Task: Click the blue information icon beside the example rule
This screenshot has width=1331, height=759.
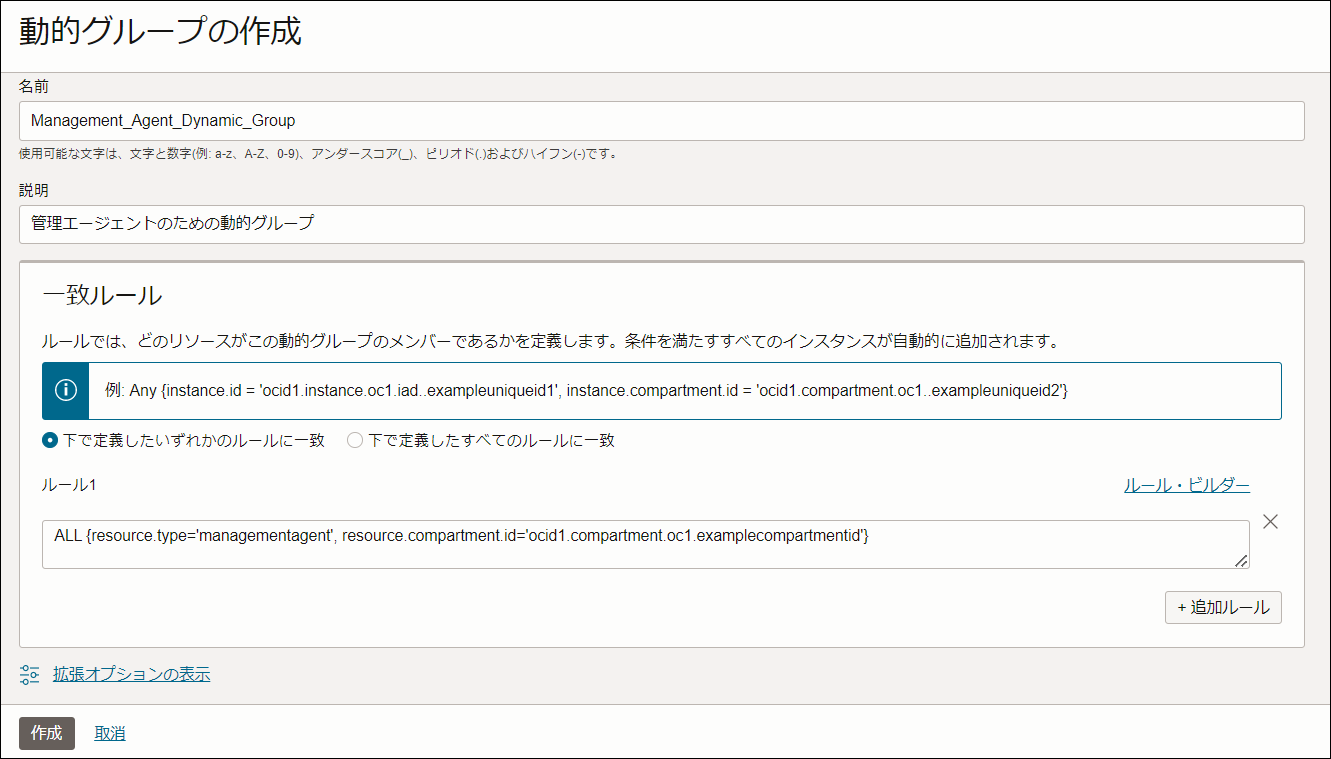Action: click(65, 391)
